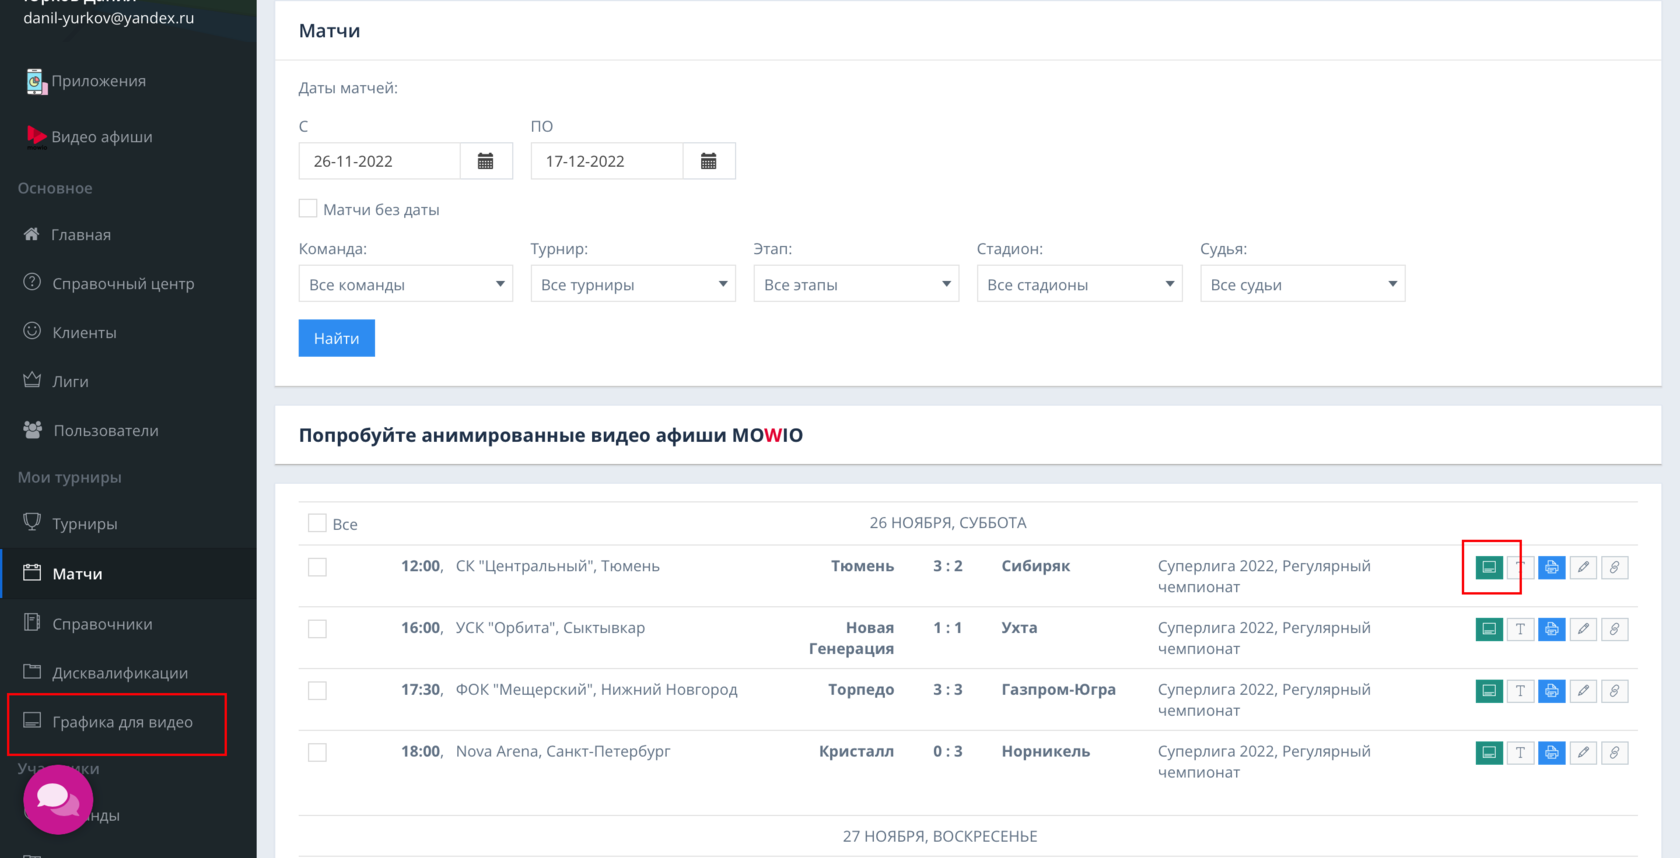This screenshot has height=858, width=1680.
Task: Click text T icon in Новая Генерация row
Action: (1520, 629)
